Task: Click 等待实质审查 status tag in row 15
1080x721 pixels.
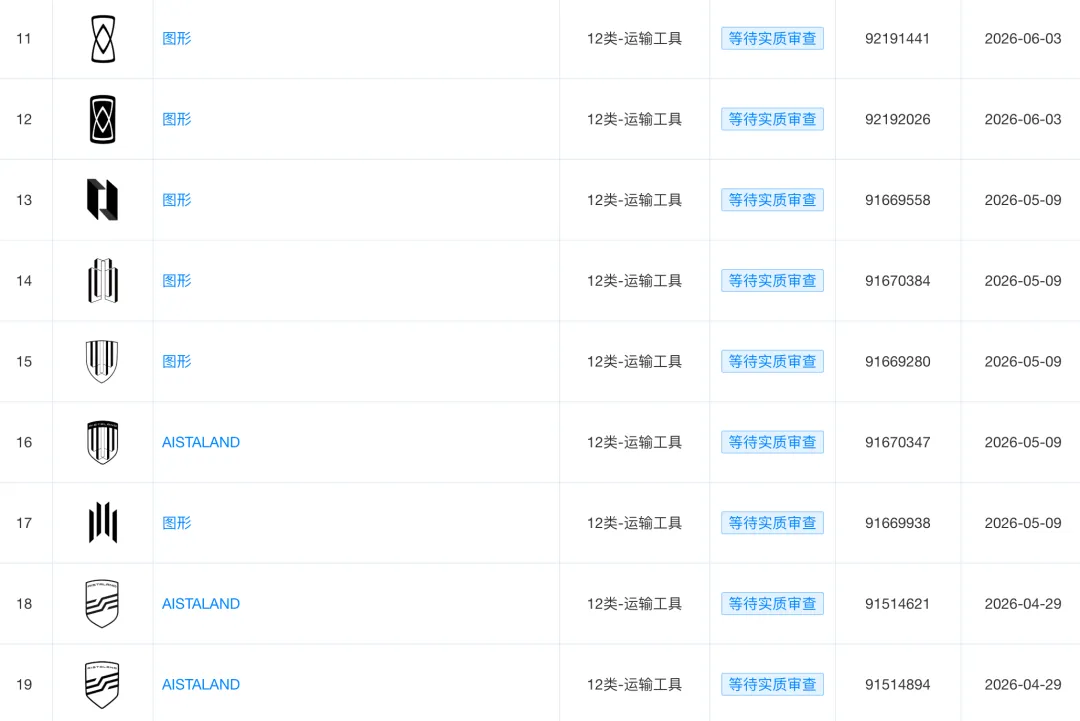Action: (x=772, y=362)
